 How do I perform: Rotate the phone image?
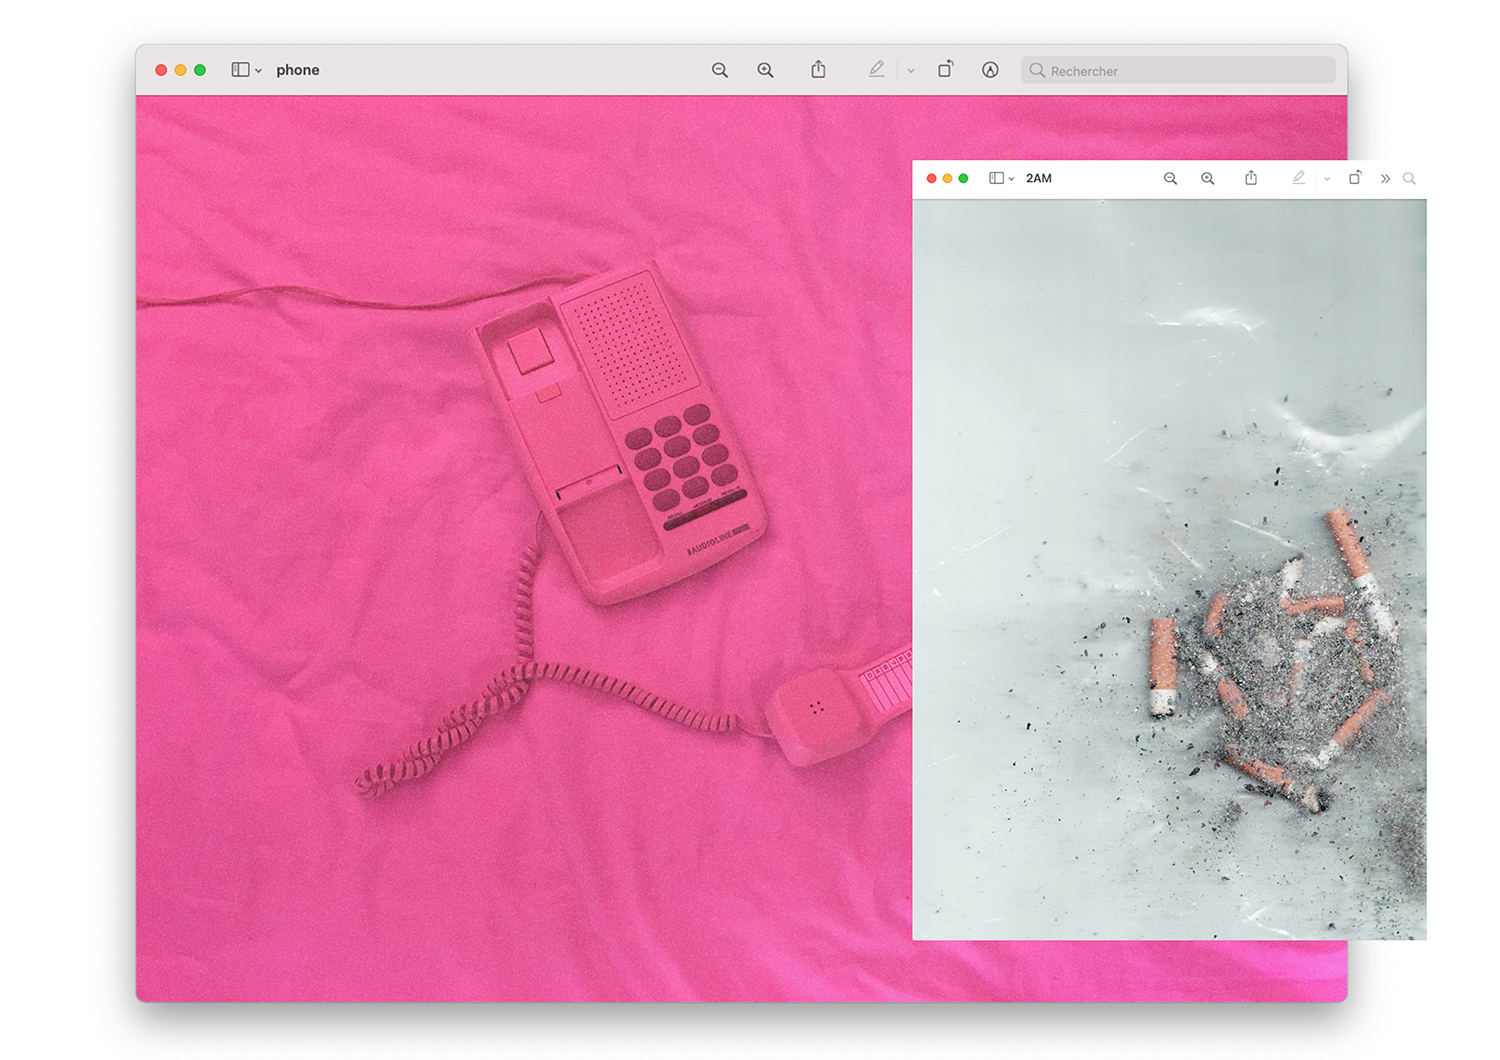[945, 70]
